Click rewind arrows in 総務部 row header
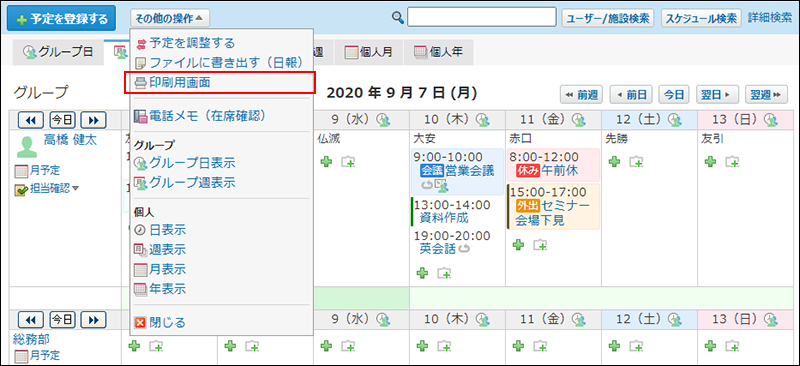This screenshot has height=366, width=800. click(x=31, y=320)
